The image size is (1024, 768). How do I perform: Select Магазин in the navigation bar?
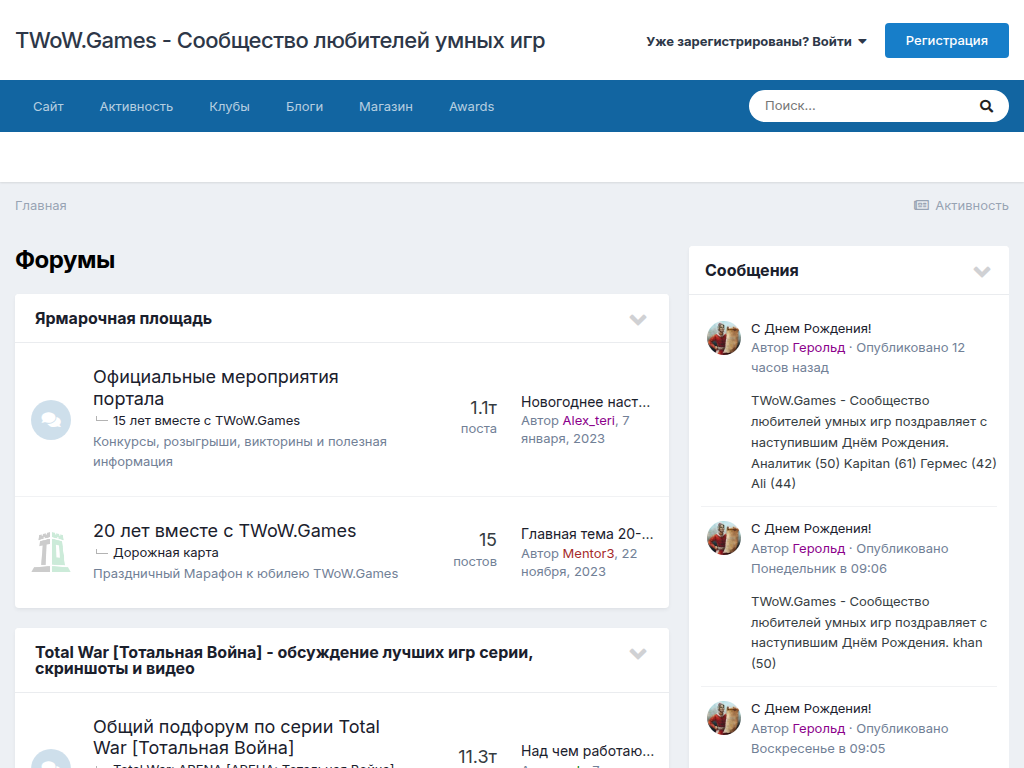tap(386, 106)
